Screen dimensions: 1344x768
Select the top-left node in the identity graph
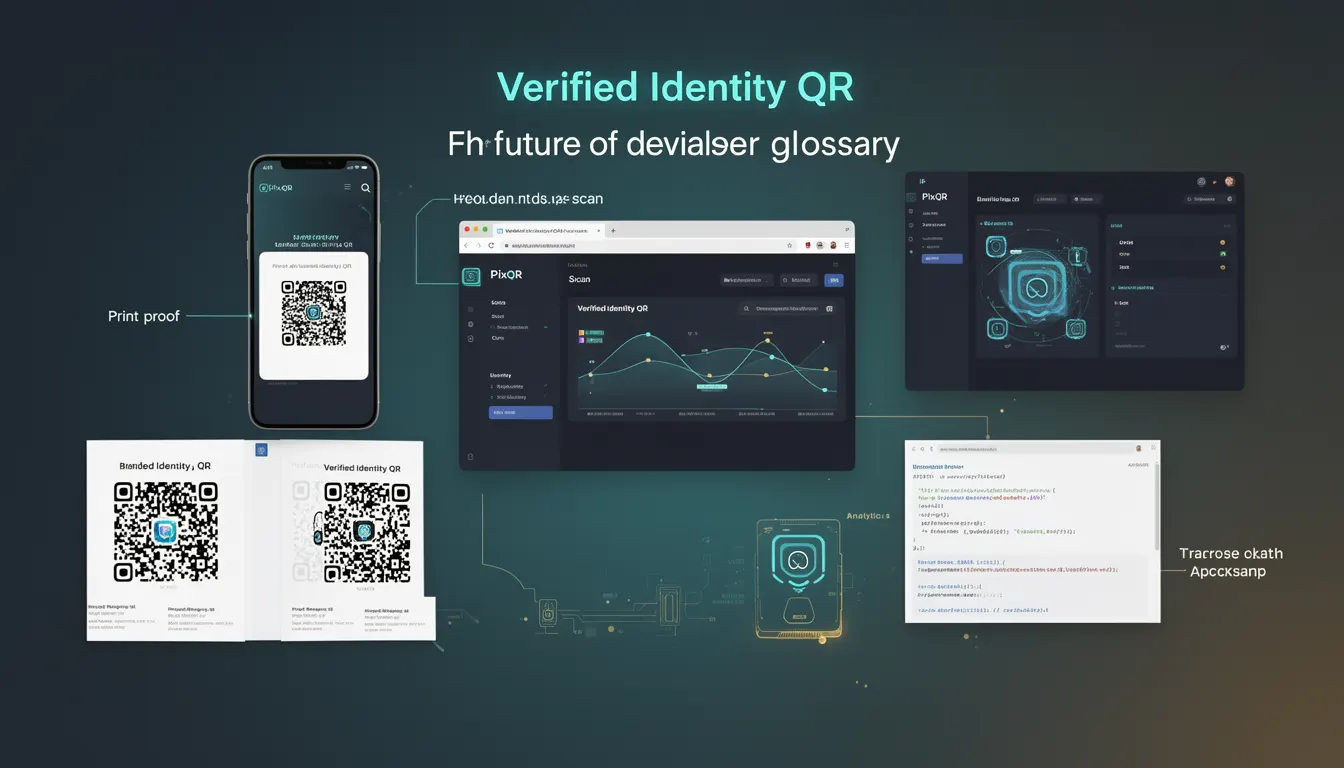(x=996, y=247)
